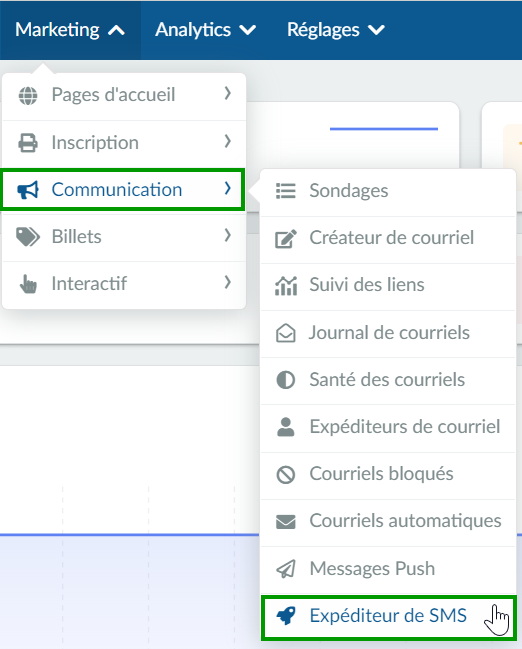
Task: Open Courriels automatiques menu item
Action: tap(388, 522)
